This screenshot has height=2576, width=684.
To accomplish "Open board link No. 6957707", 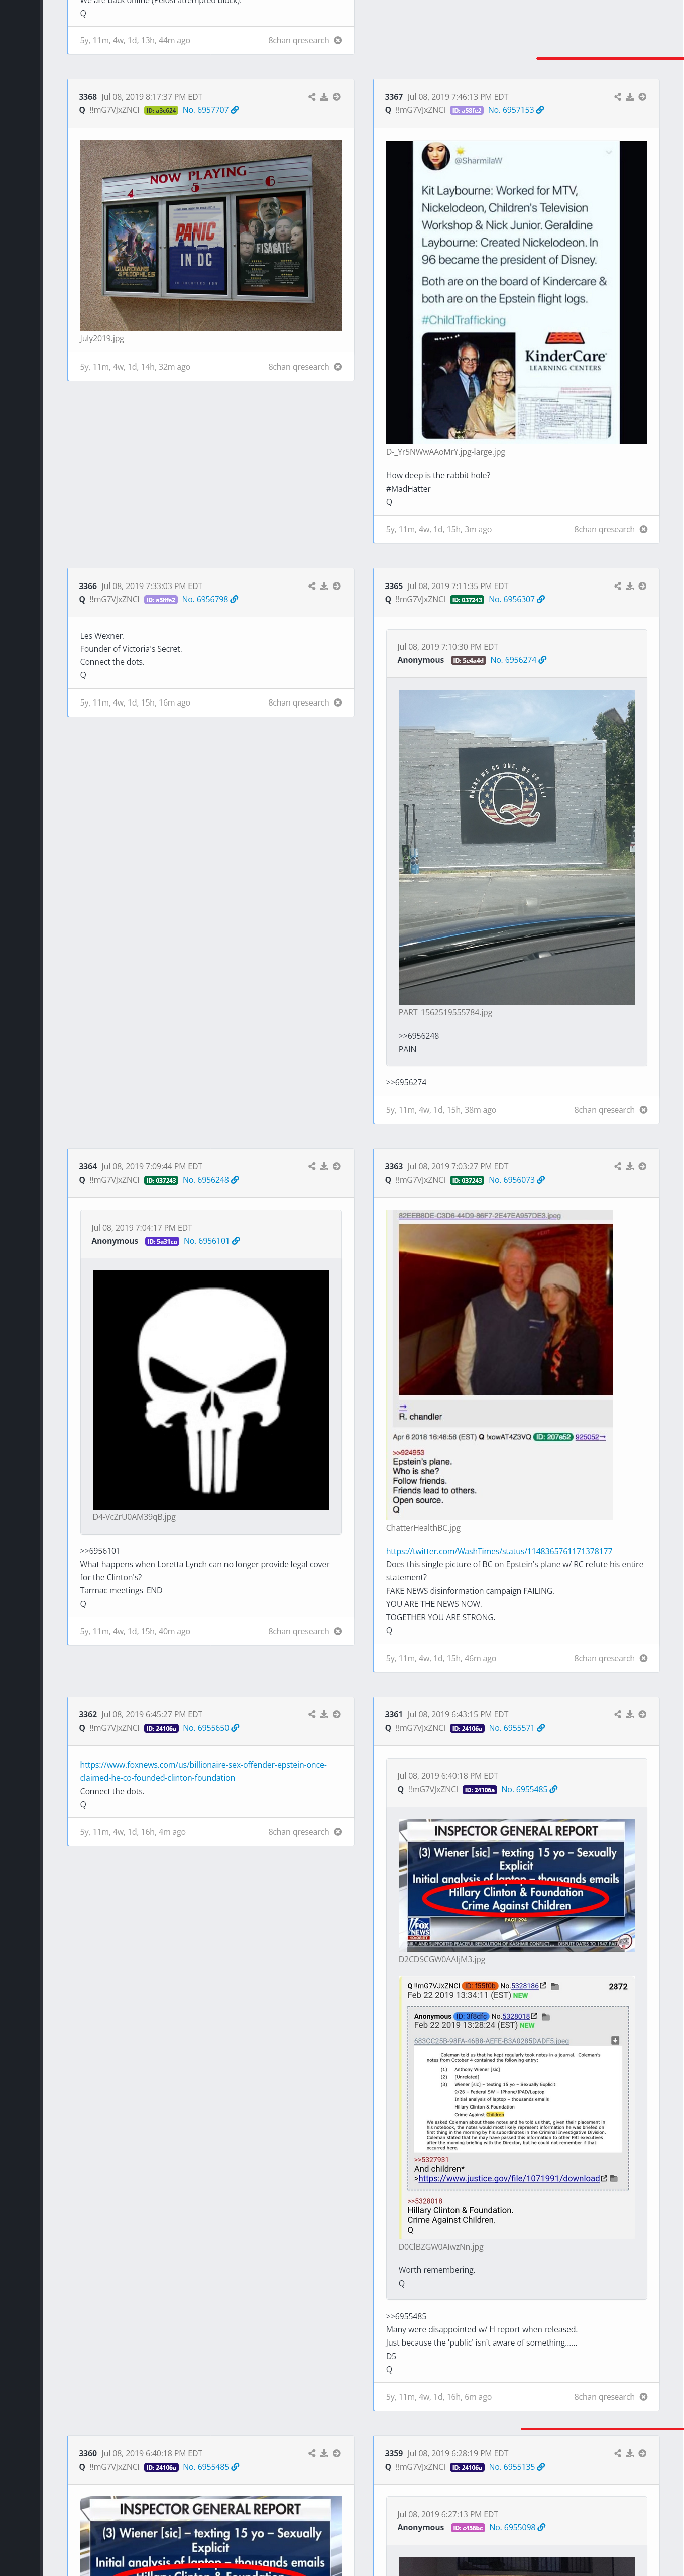I will (x=210, y=110).
